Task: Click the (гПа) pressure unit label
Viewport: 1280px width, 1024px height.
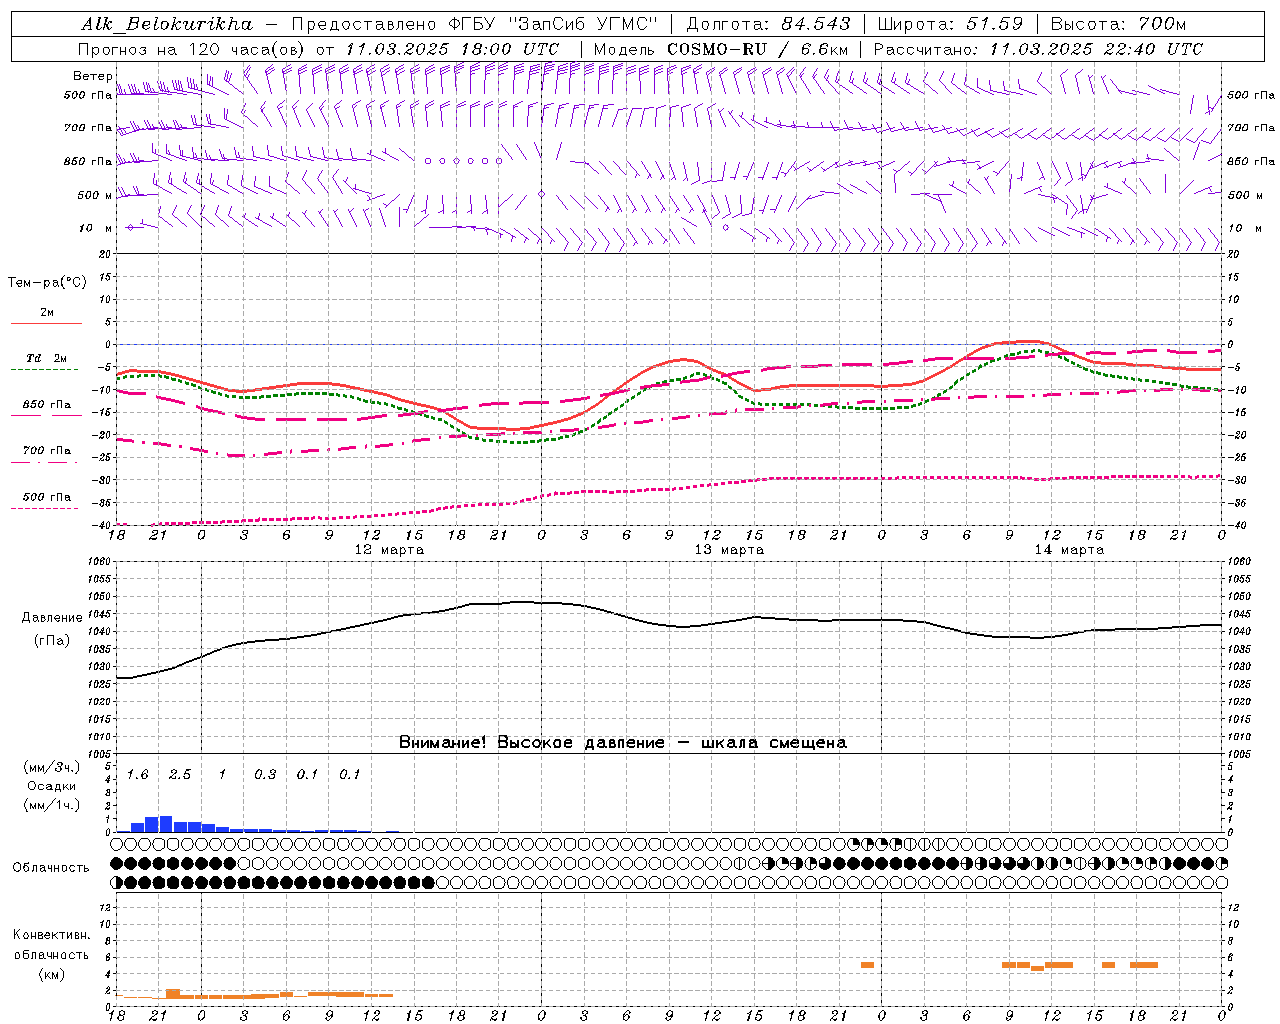Action: (52, 641)
